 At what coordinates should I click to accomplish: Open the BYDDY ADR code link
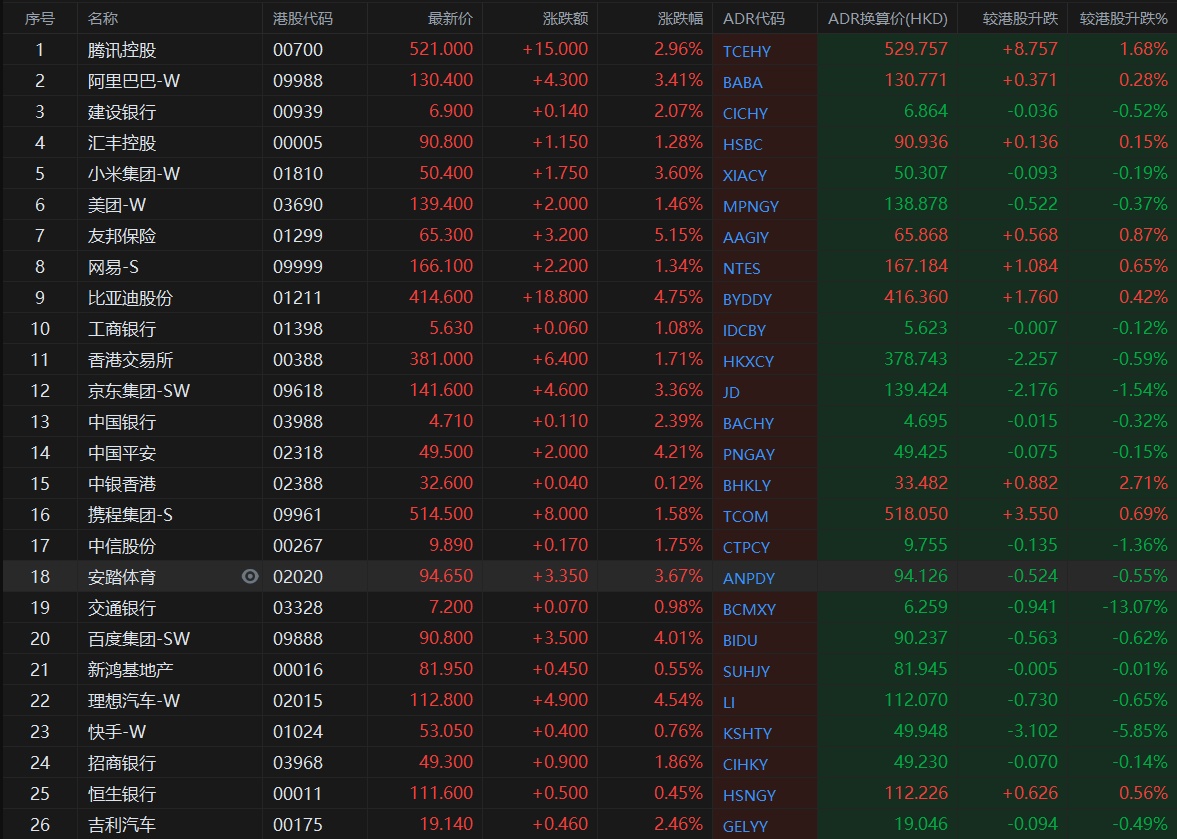747,299
